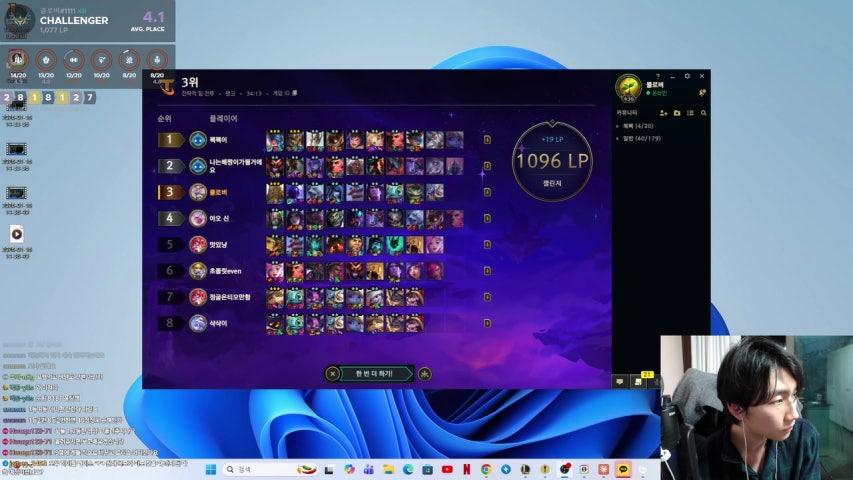This screenshot has width=853, height=480.
Task: Click the 1096 LP ranked emblem
Action: click(552, 161)
